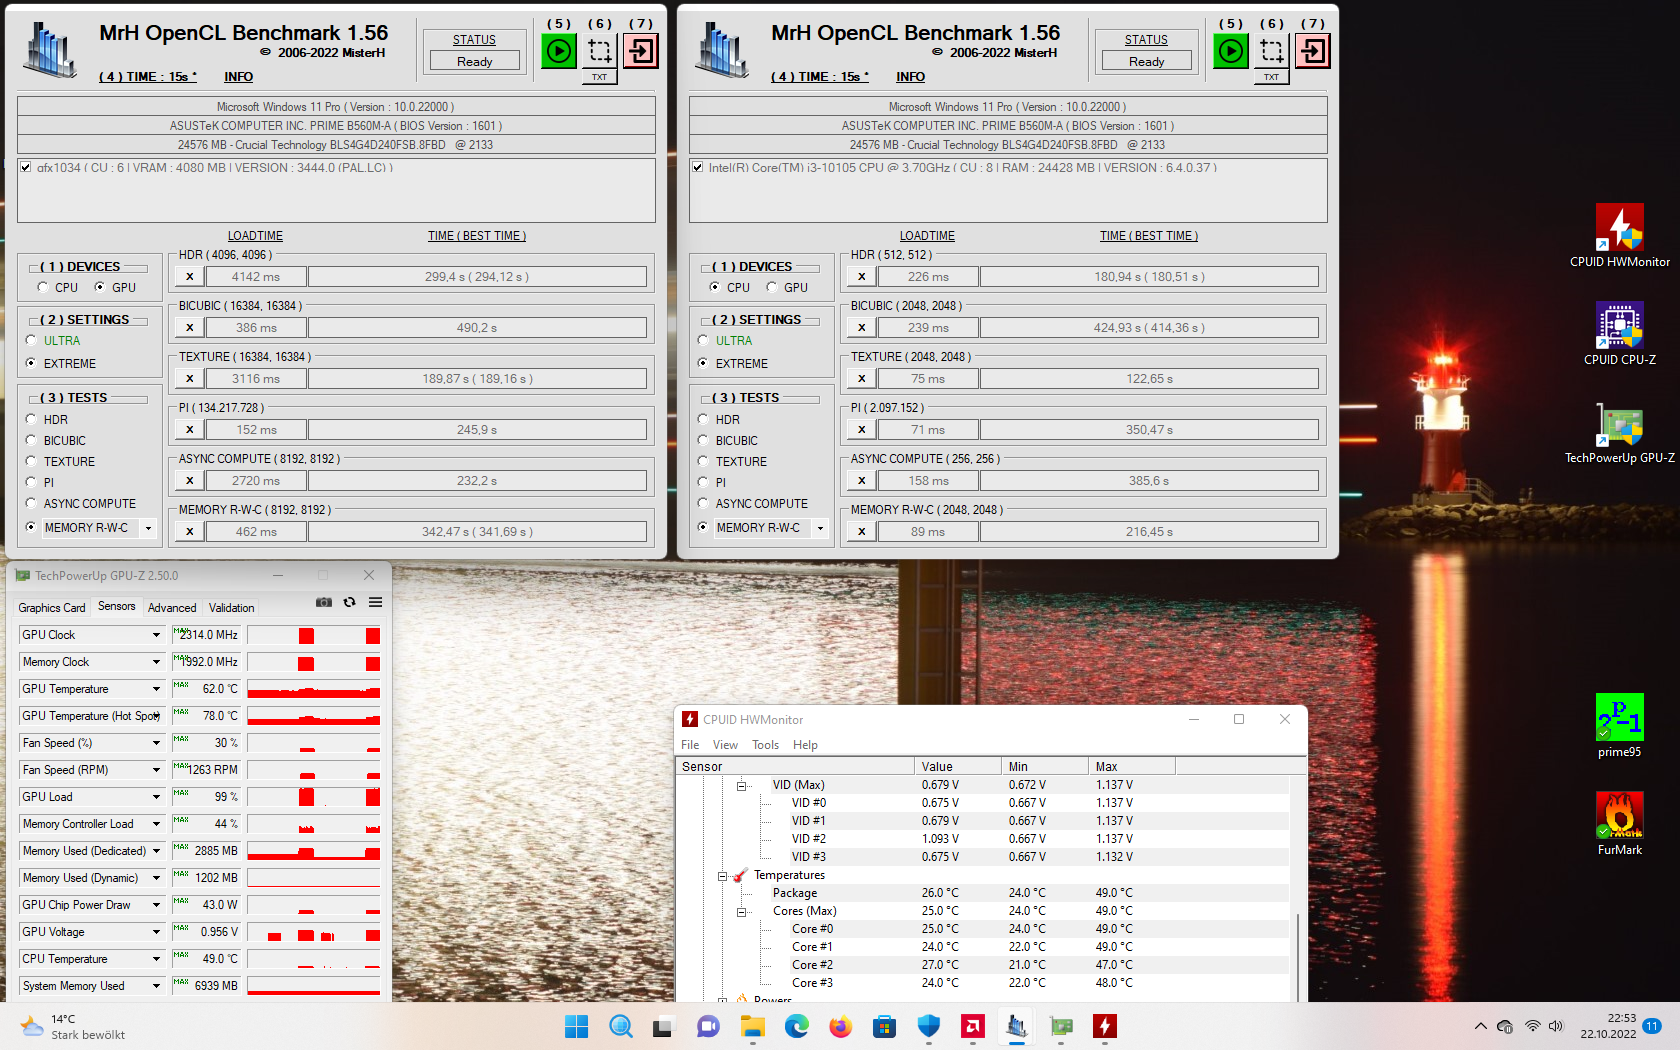The height and width of the screenshot is (1050, 1680).
Task: Open Fan Speed (RPM) sensor dropdown
Action: point(156,770)
